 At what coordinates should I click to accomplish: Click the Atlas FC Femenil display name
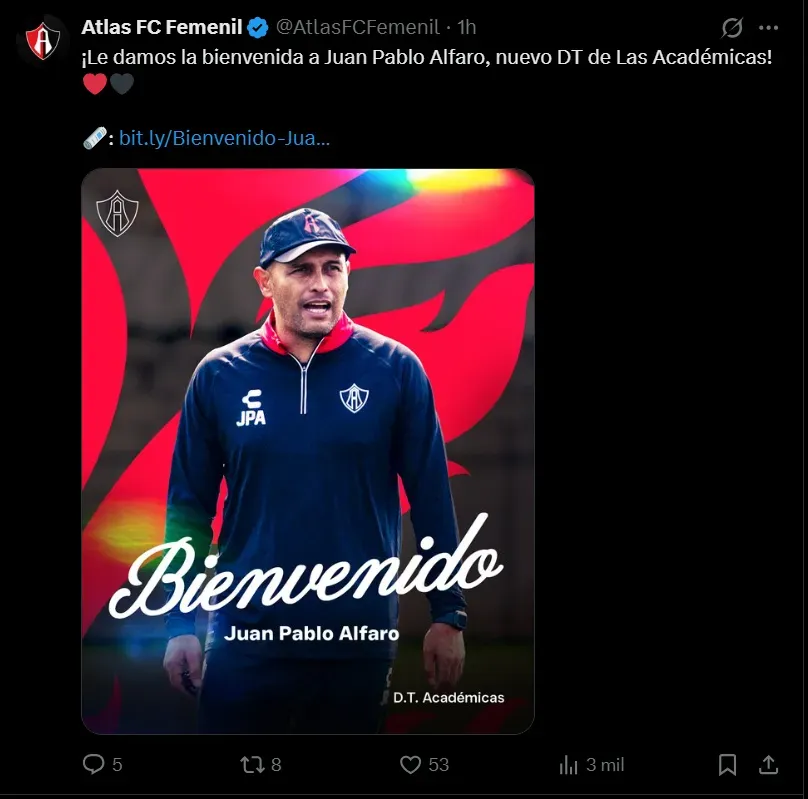coord(161,27)
